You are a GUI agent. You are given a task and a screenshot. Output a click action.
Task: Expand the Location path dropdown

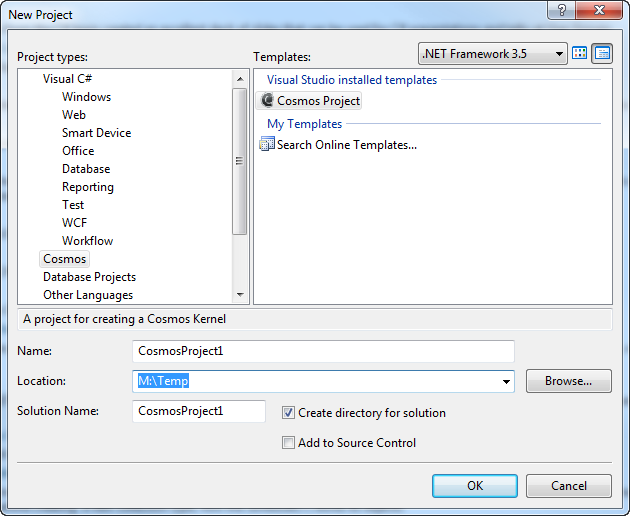click(x=505, y=382)
